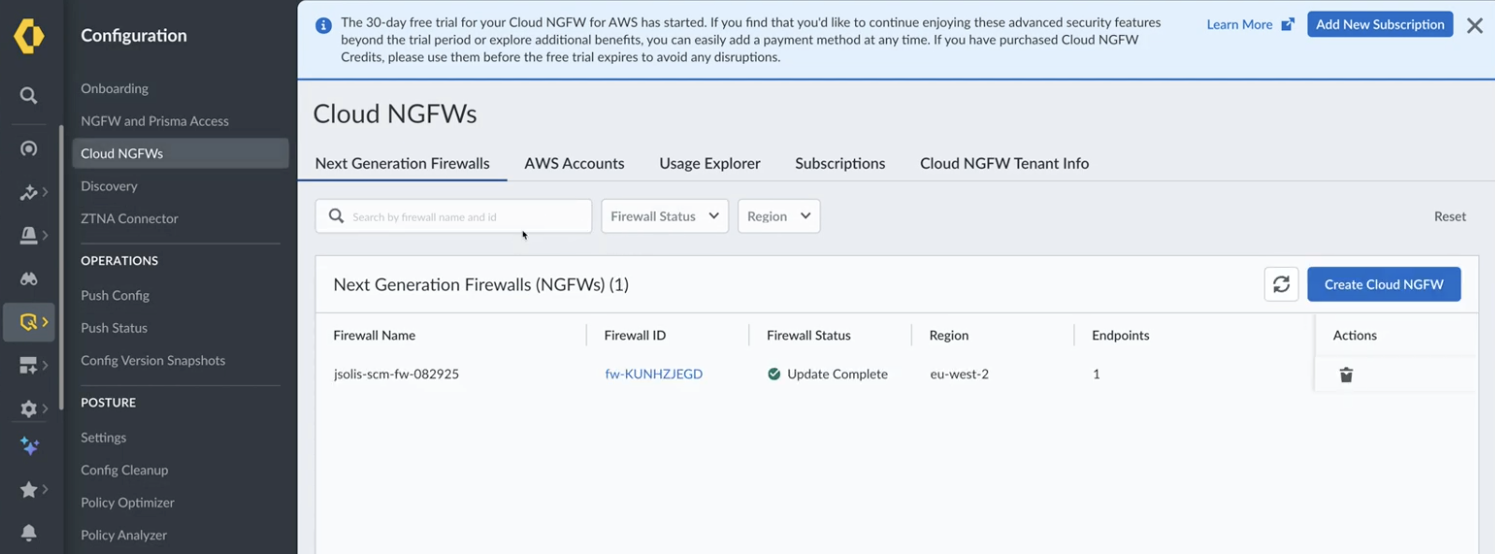The height and width of the screenshot is (554, 1495).
Task: Delete firewall jsolis-scm-fw-082925 via trash icon
Action: click(x=1346, y=375)
